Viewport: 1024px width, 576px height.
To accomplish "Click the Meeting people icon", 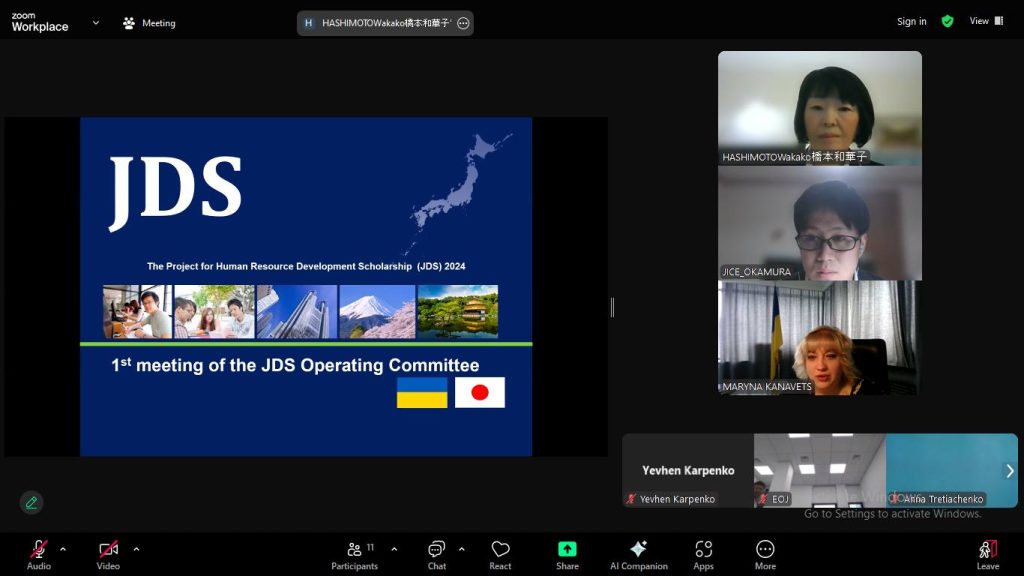I will 129,23.
